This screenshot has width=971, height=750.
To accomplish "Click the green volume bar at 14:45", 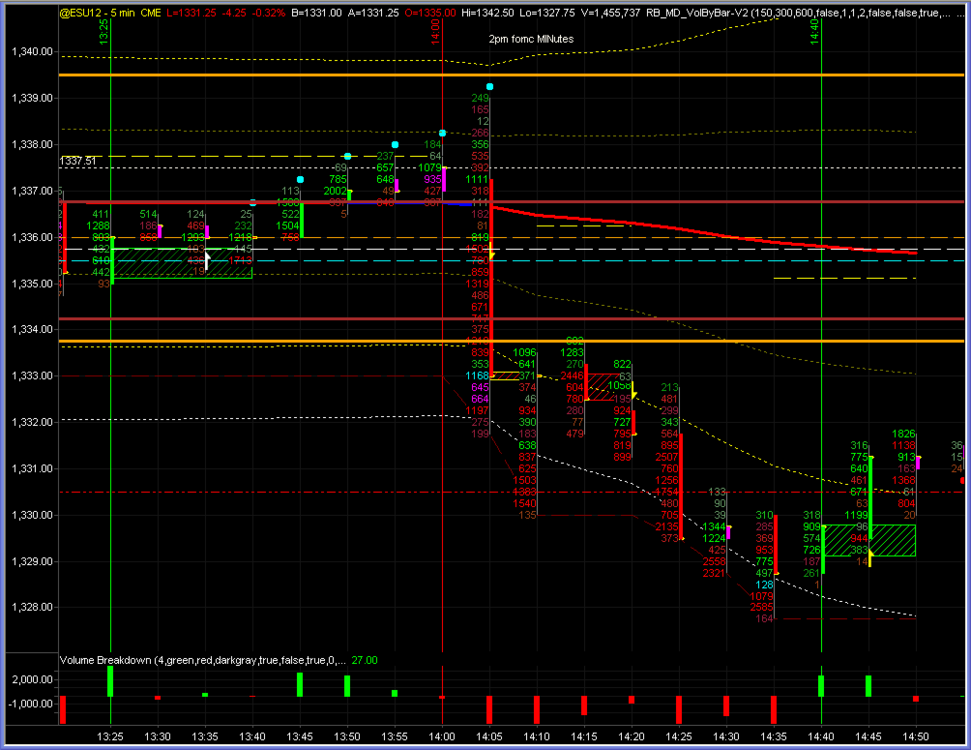I will (868, 686).
